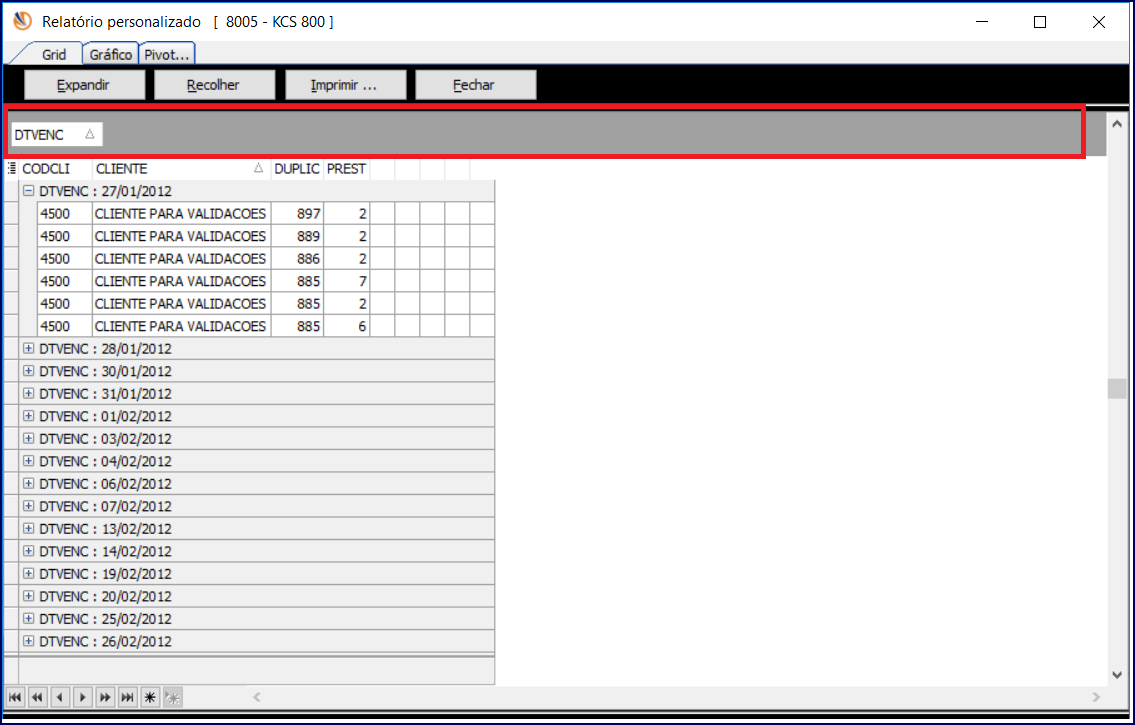Select the CODCLI column header
Viewport: 1135px width, 725px height.
[56, 169]
